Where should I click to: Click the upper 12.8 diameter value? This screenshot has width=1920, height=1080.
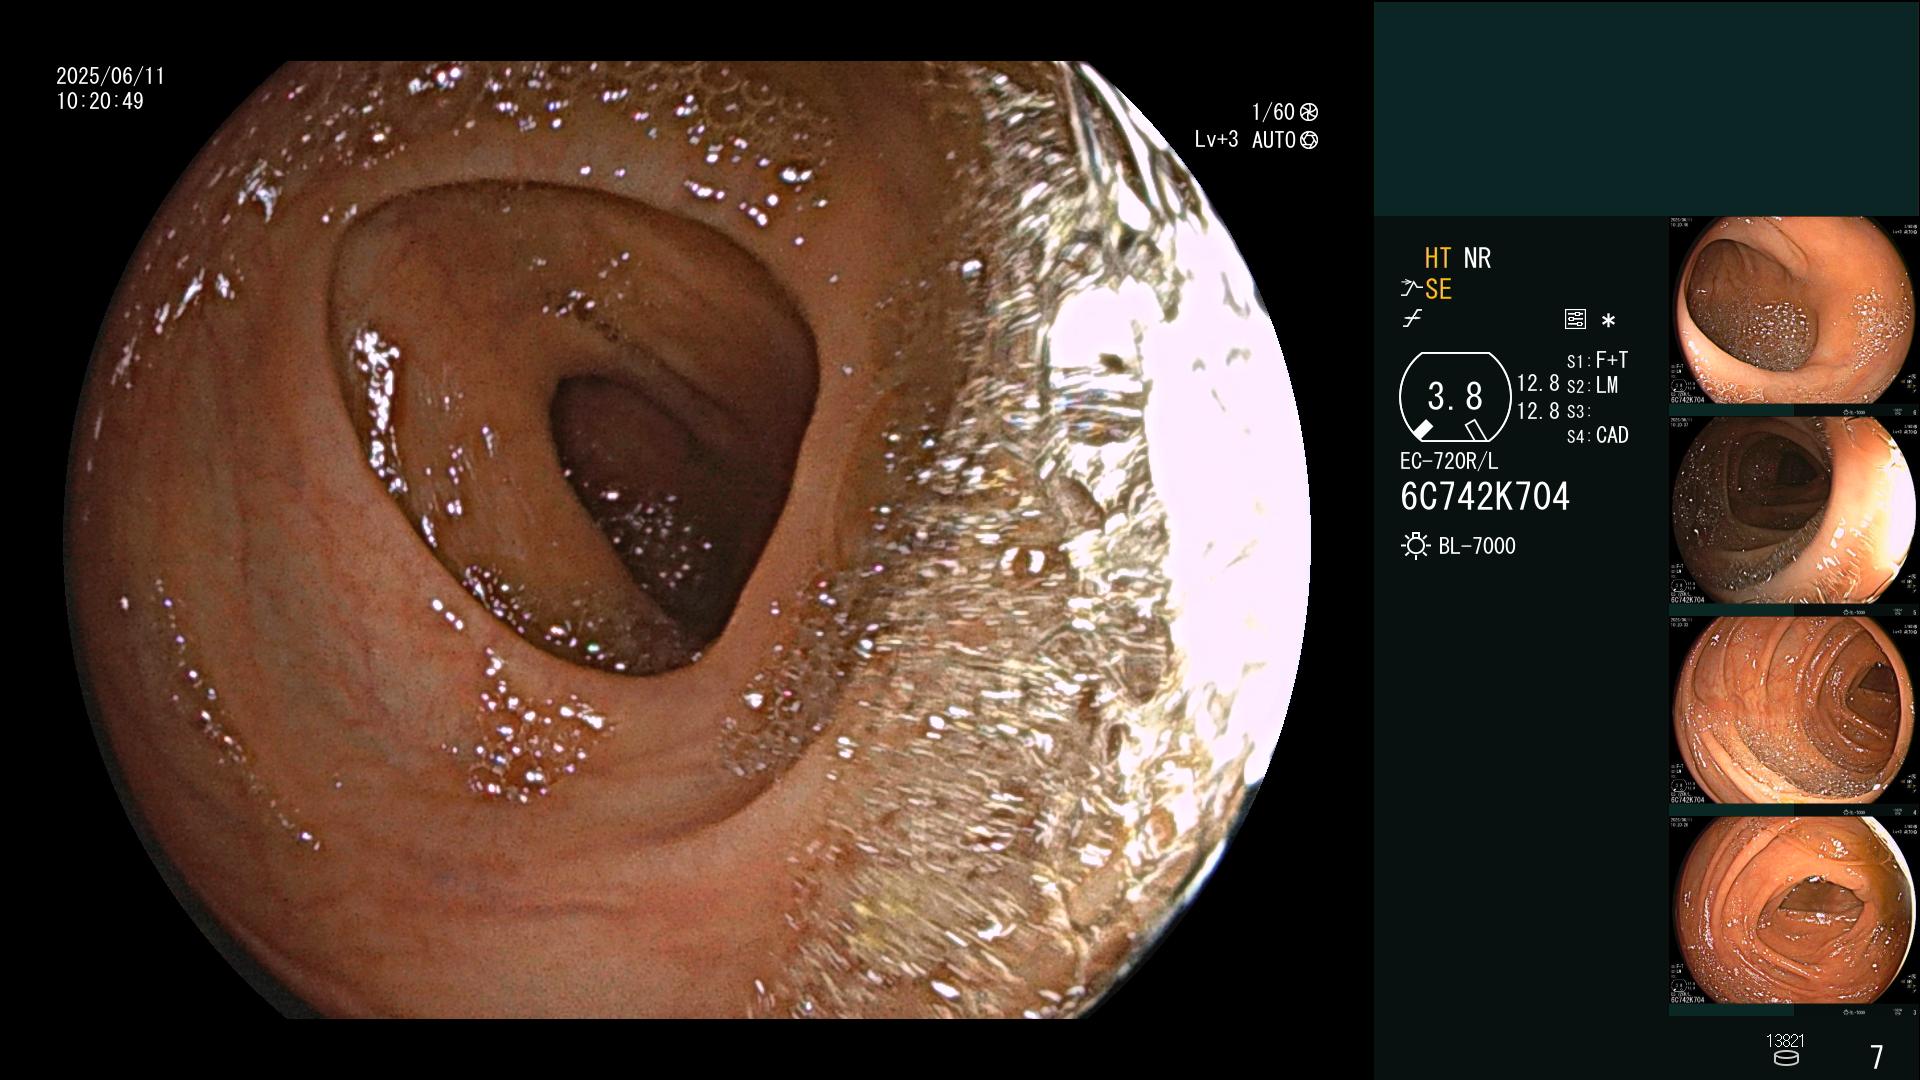1538,383
